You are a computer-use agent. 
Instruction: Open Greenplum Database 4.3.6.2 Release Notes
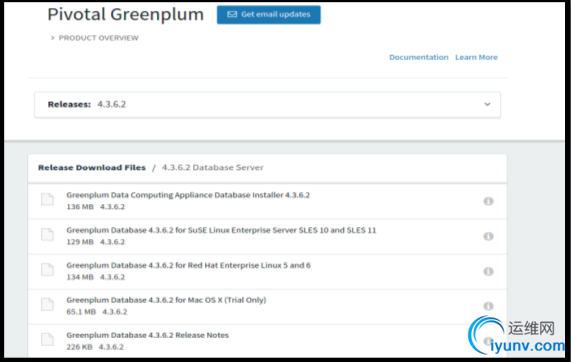tap(147, 335)
